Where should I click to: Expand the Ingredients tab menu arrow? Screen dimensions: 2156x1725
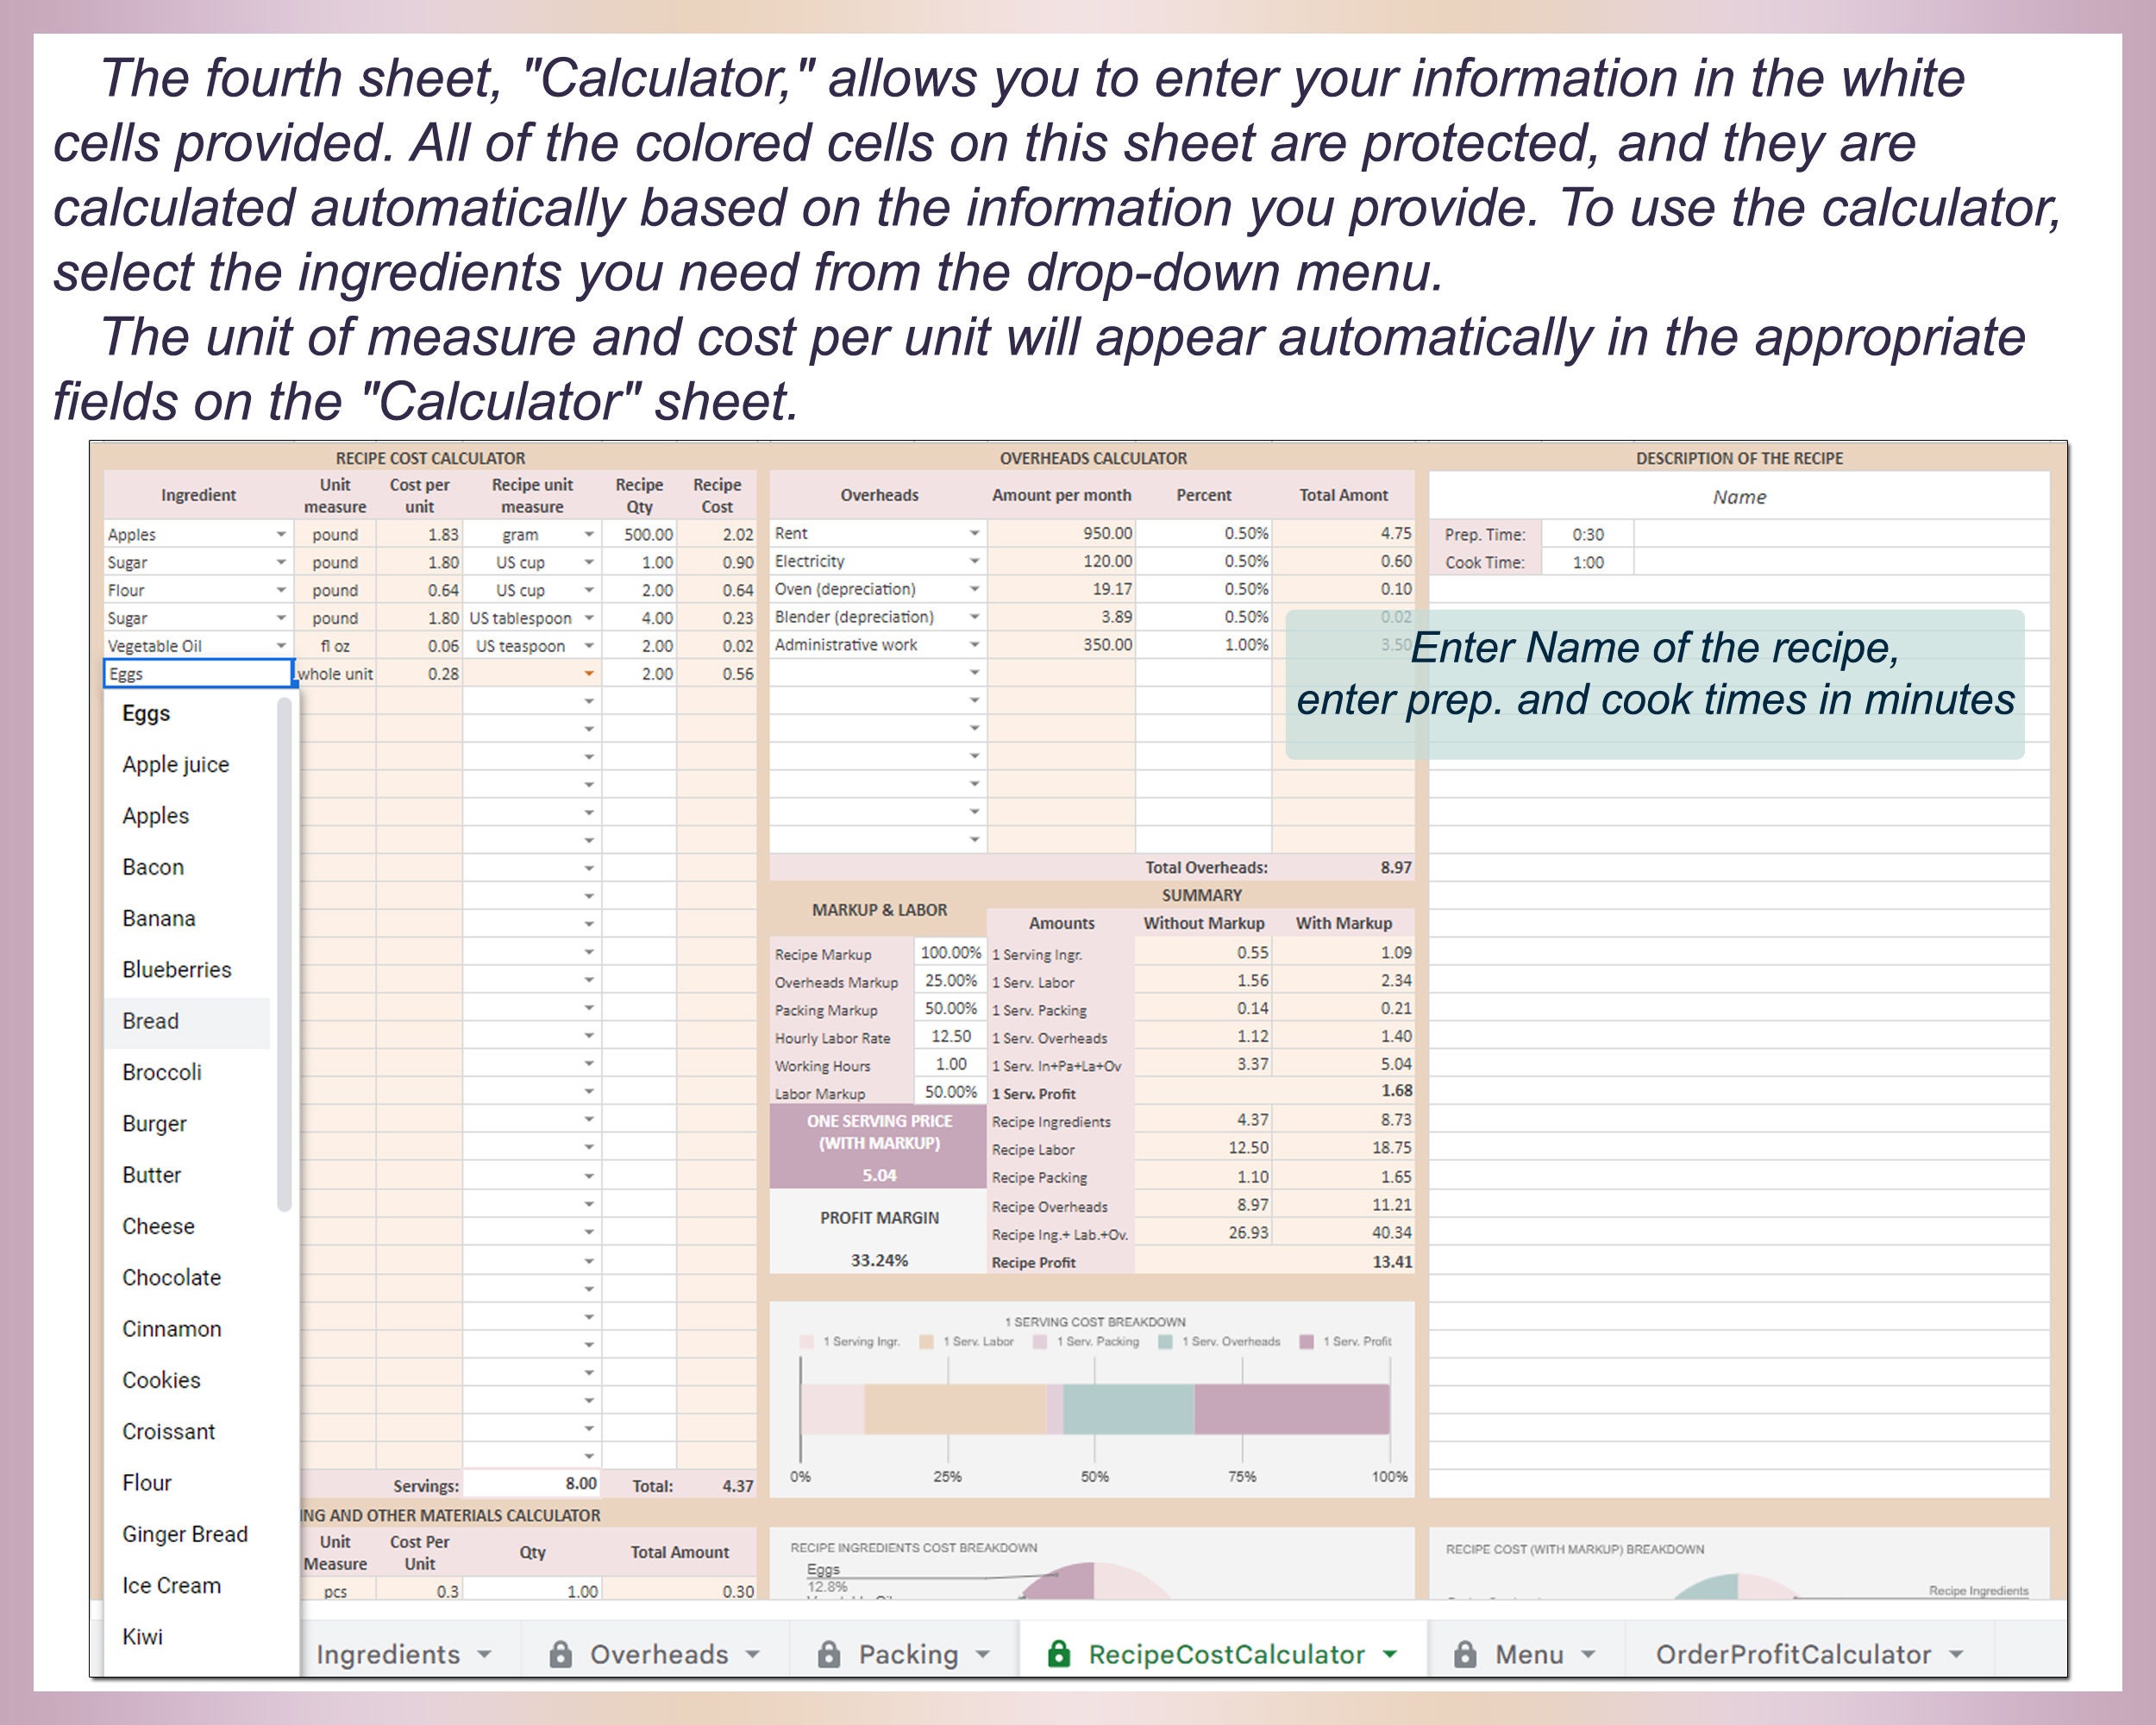coord(485,1655)
